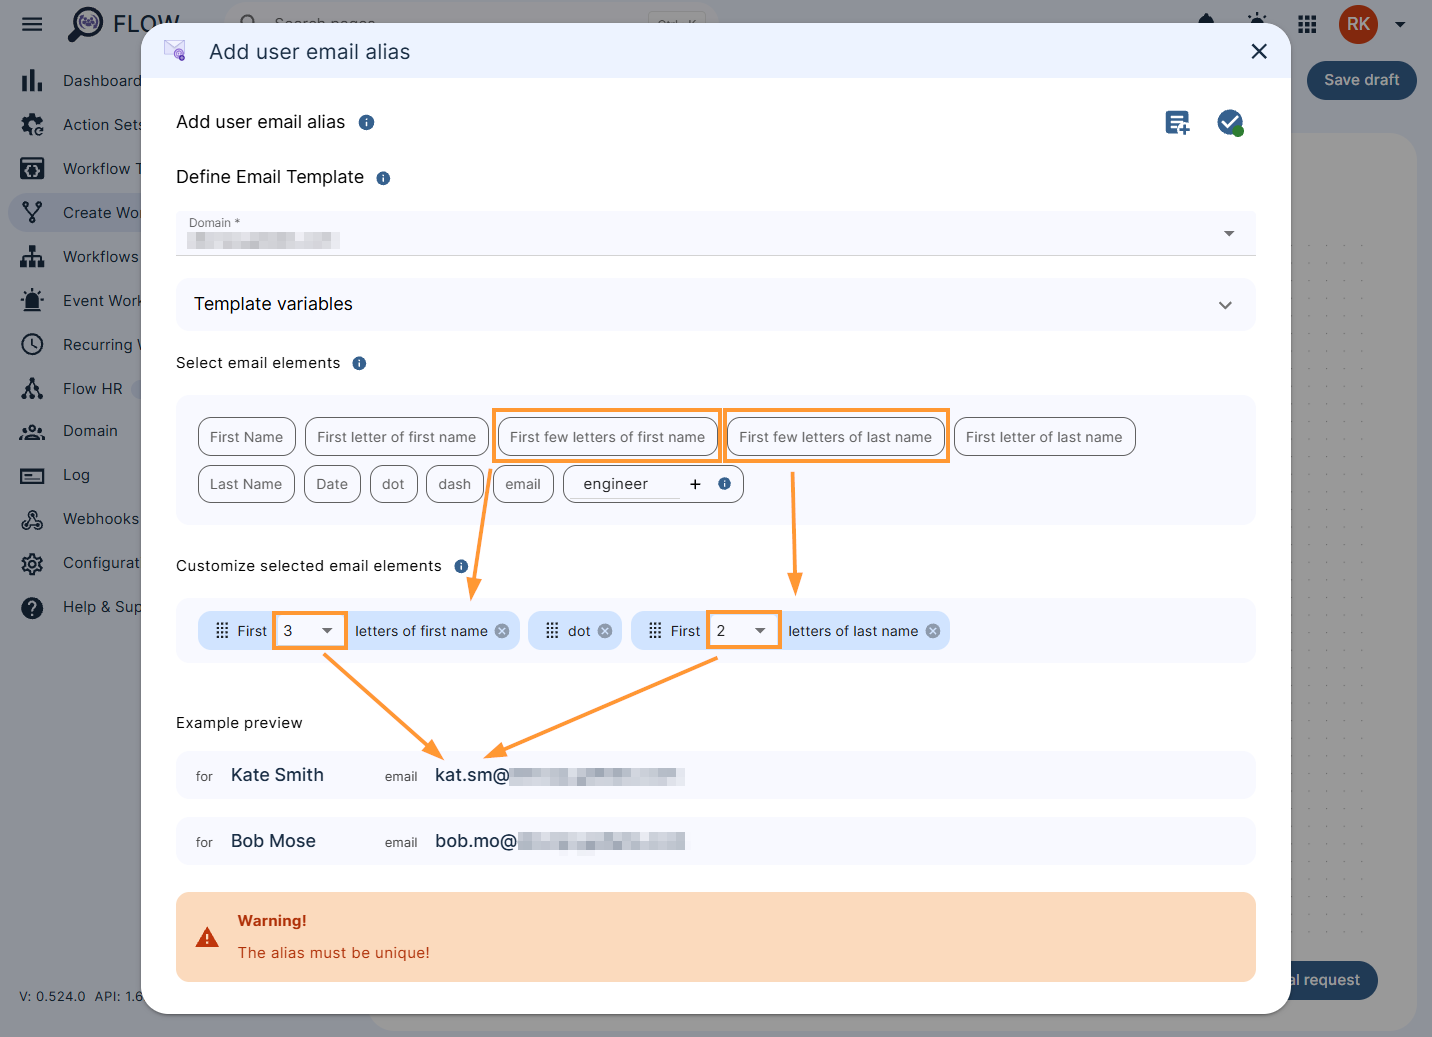Click the Dashboard bar chart icon
The height and width of the screenshot is (1037, 1432).
point(32,80)
